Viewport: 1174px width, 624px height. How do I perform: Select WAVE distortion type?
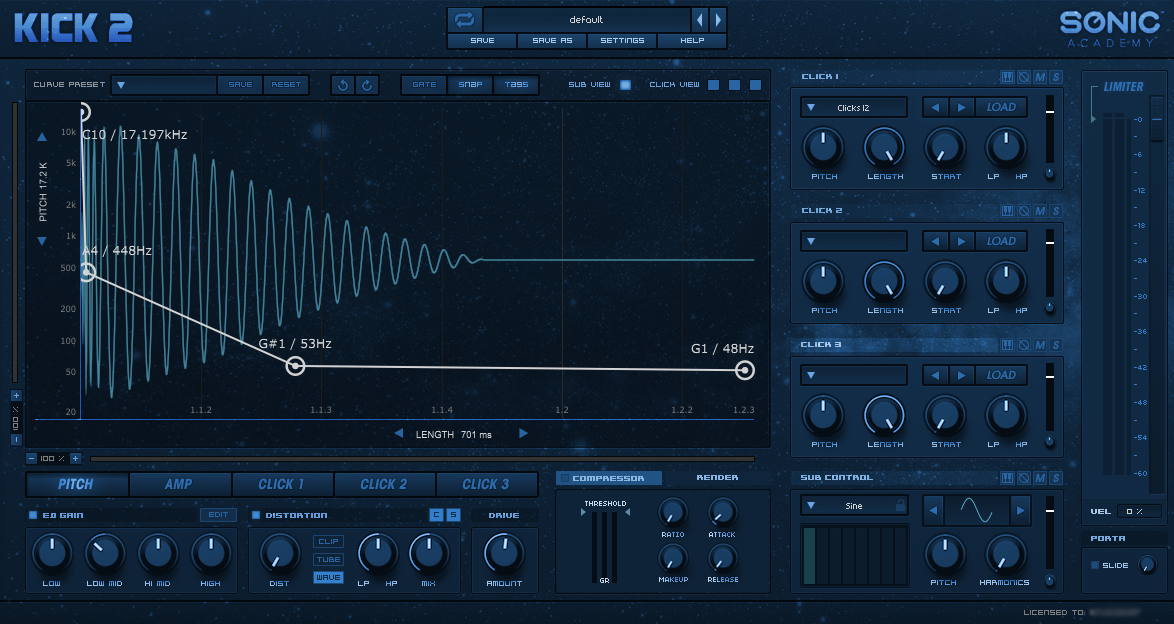(328, 578)
